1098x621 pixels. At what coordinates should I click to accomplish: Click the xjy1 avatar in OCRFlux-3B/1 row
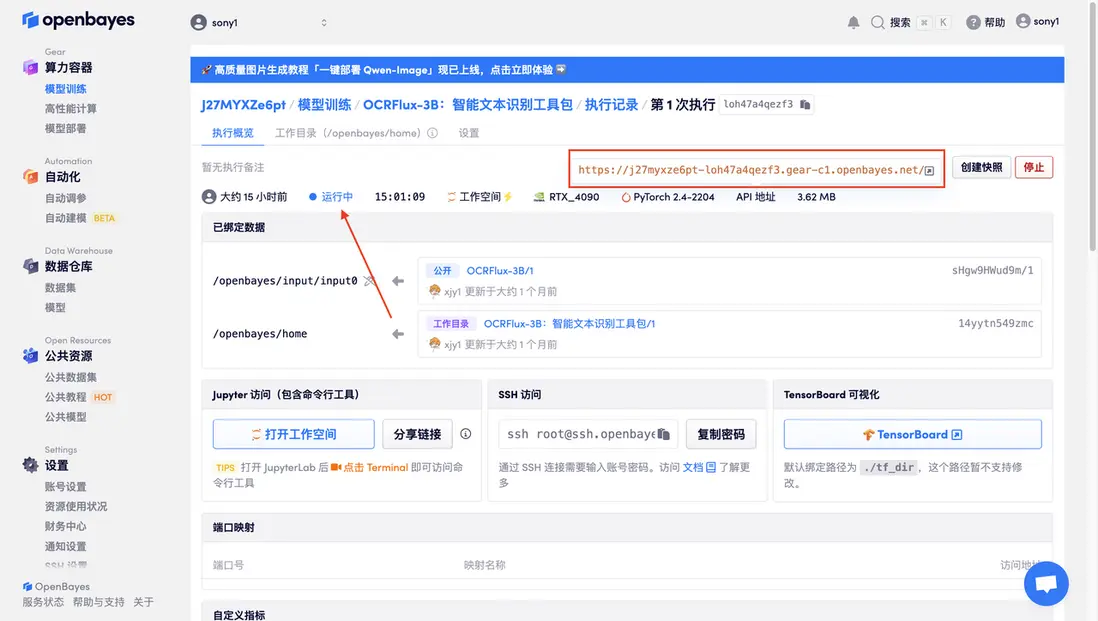(434, 291)
